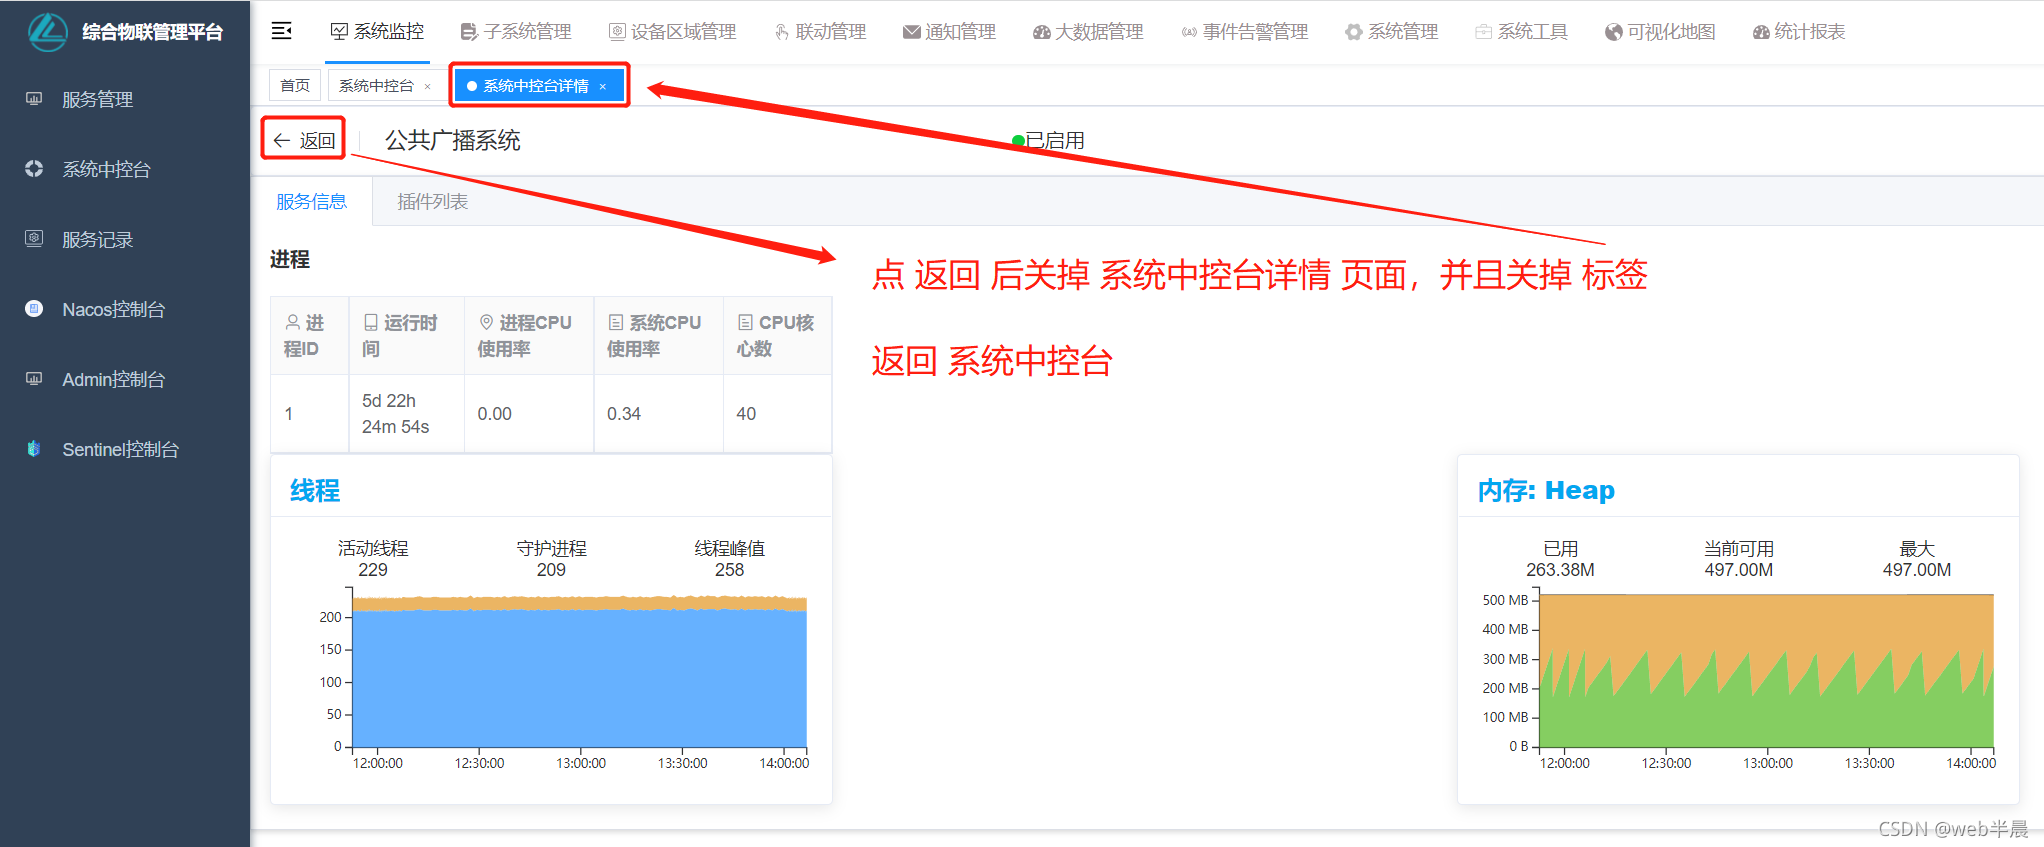Viewport: 2044px width, 847px height.
Task: Click 服务管理 sidebar monitor icon
Action: point(34,99)
